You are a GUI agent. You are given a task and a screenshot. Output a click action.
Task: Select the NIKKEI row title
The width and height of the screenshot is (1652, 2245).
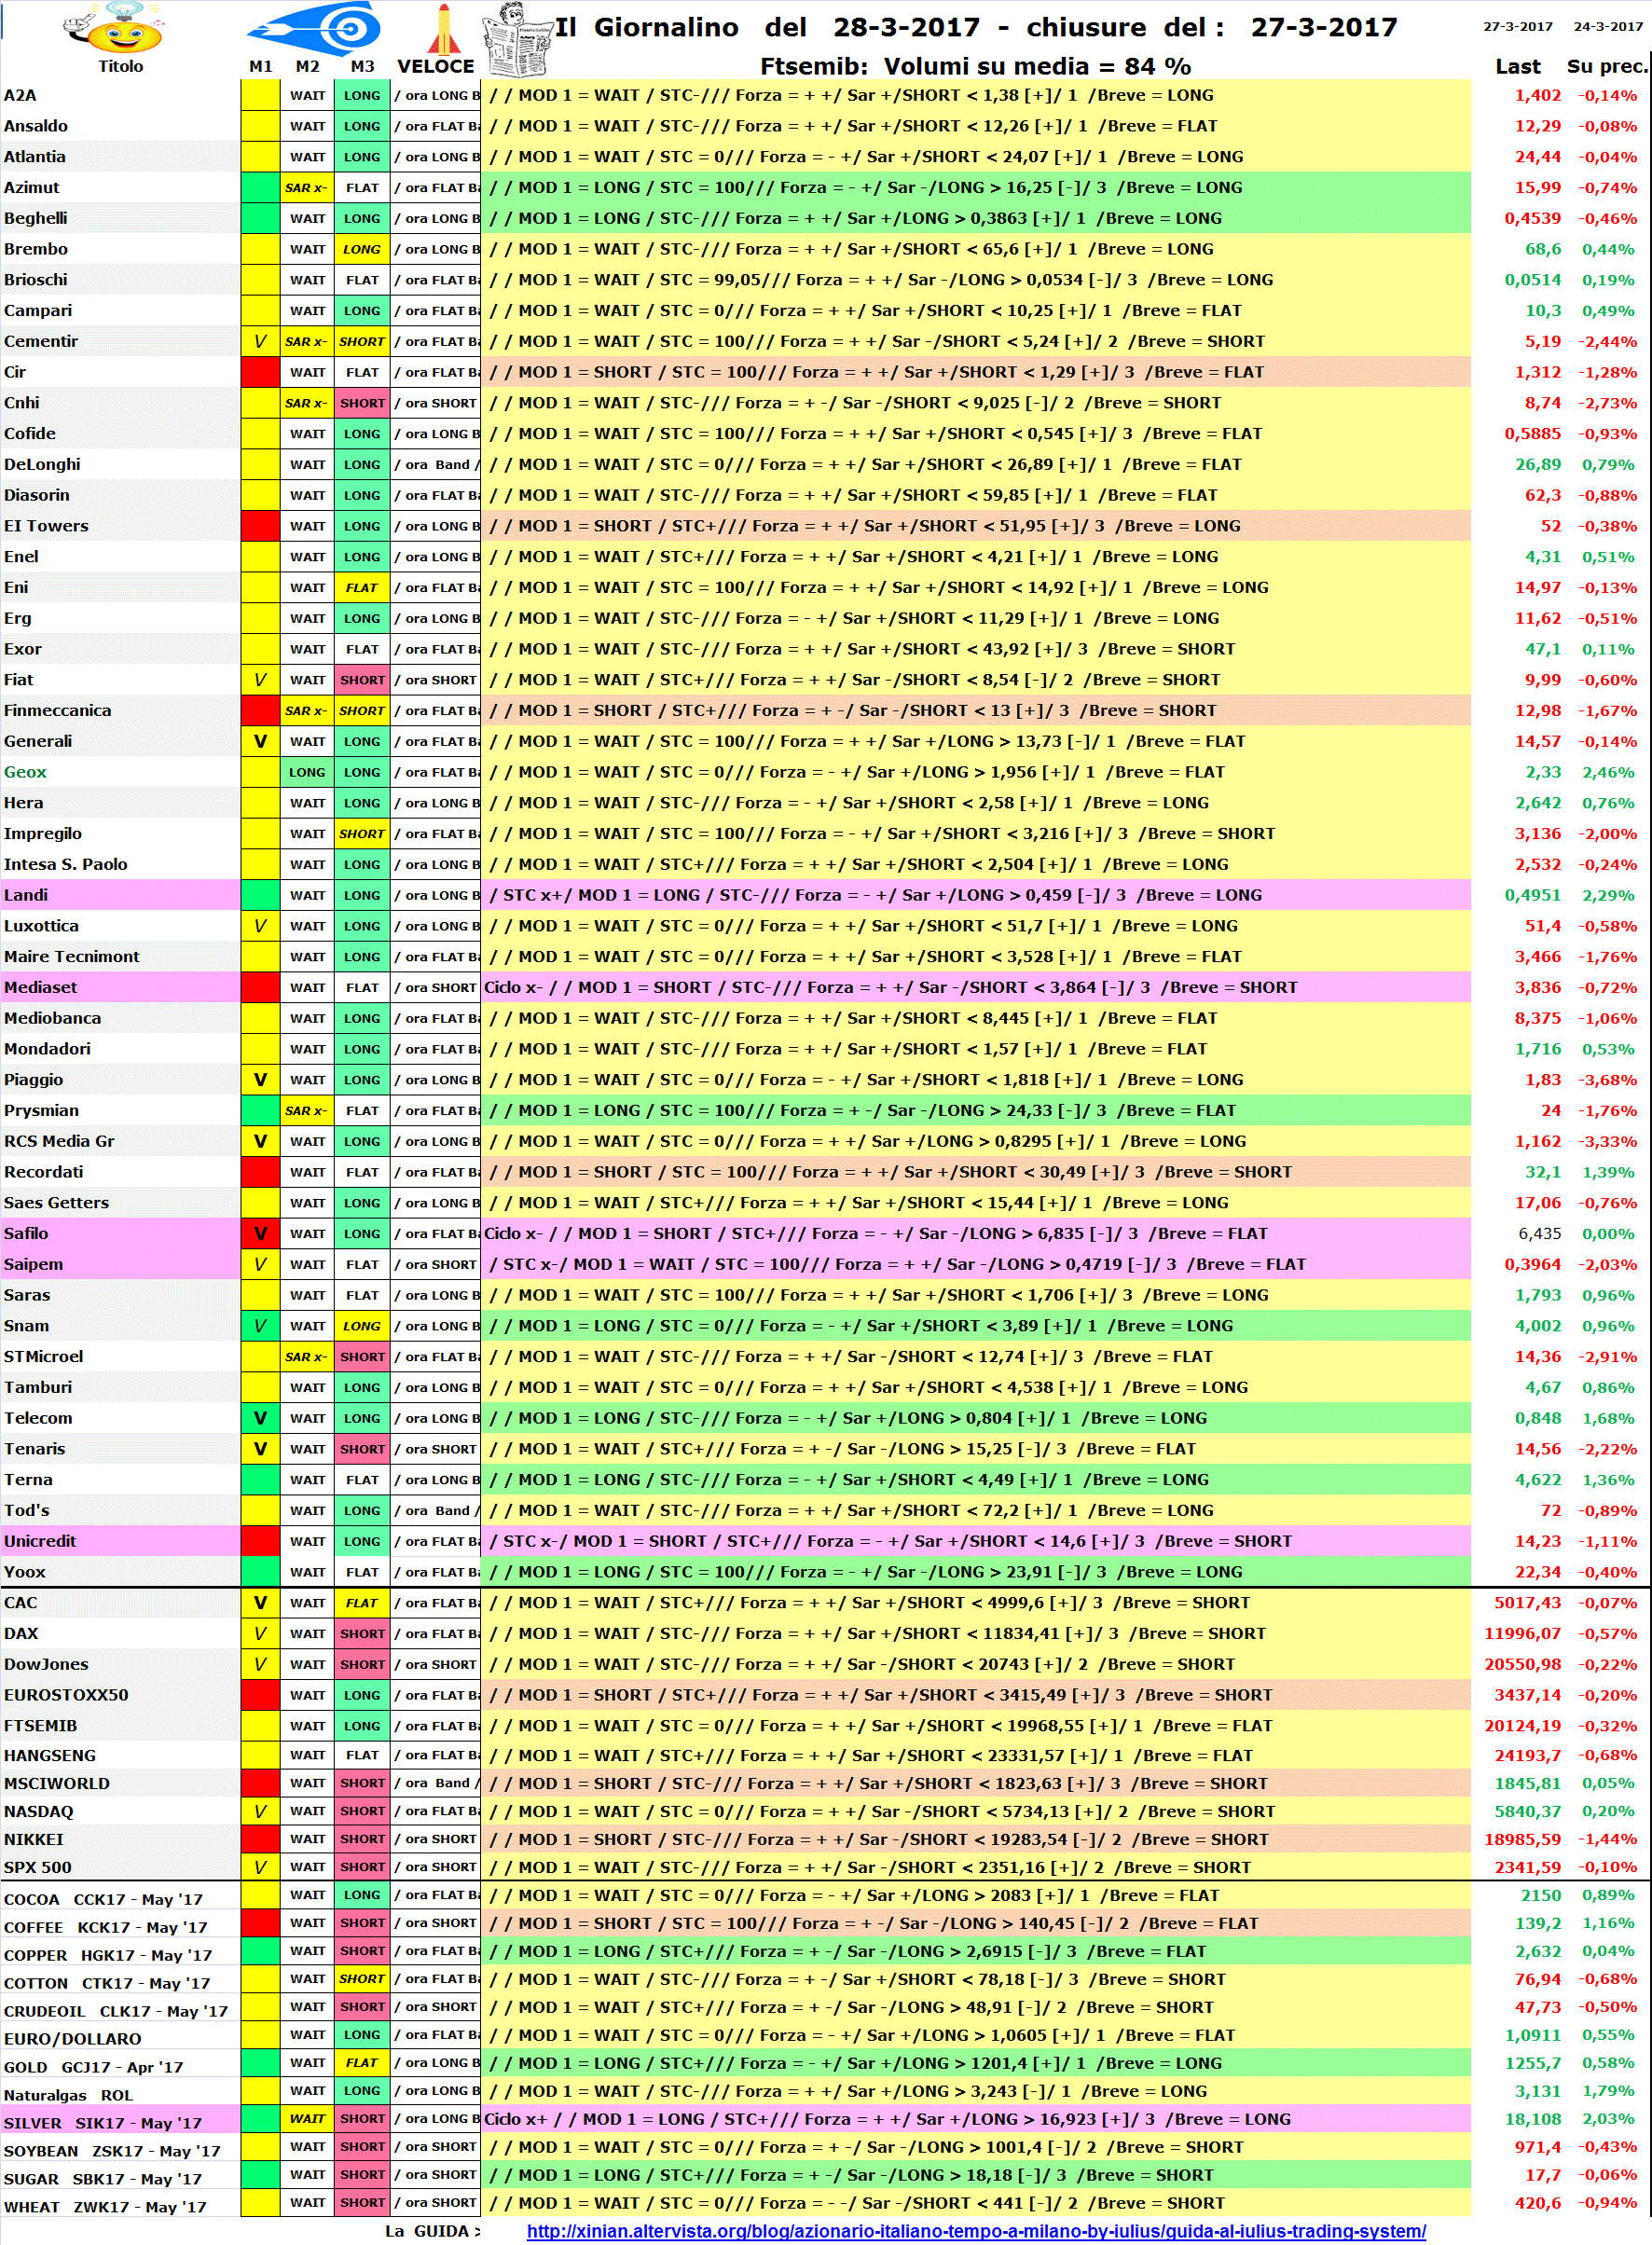click(x=120, y=1839)
